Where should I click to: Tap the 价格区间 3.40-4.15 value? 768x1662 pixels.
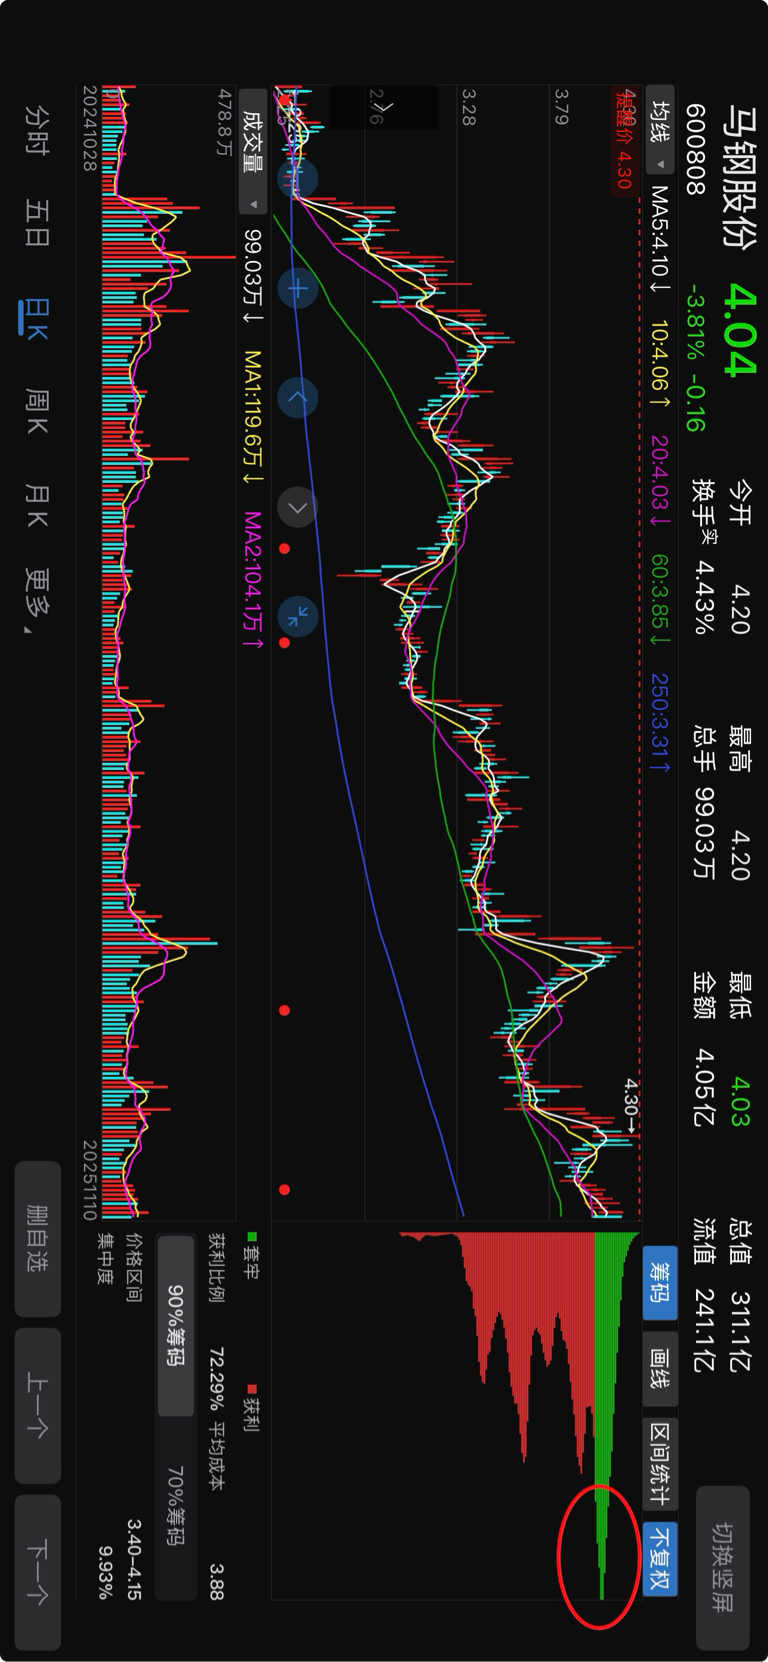coord(134,1559)
